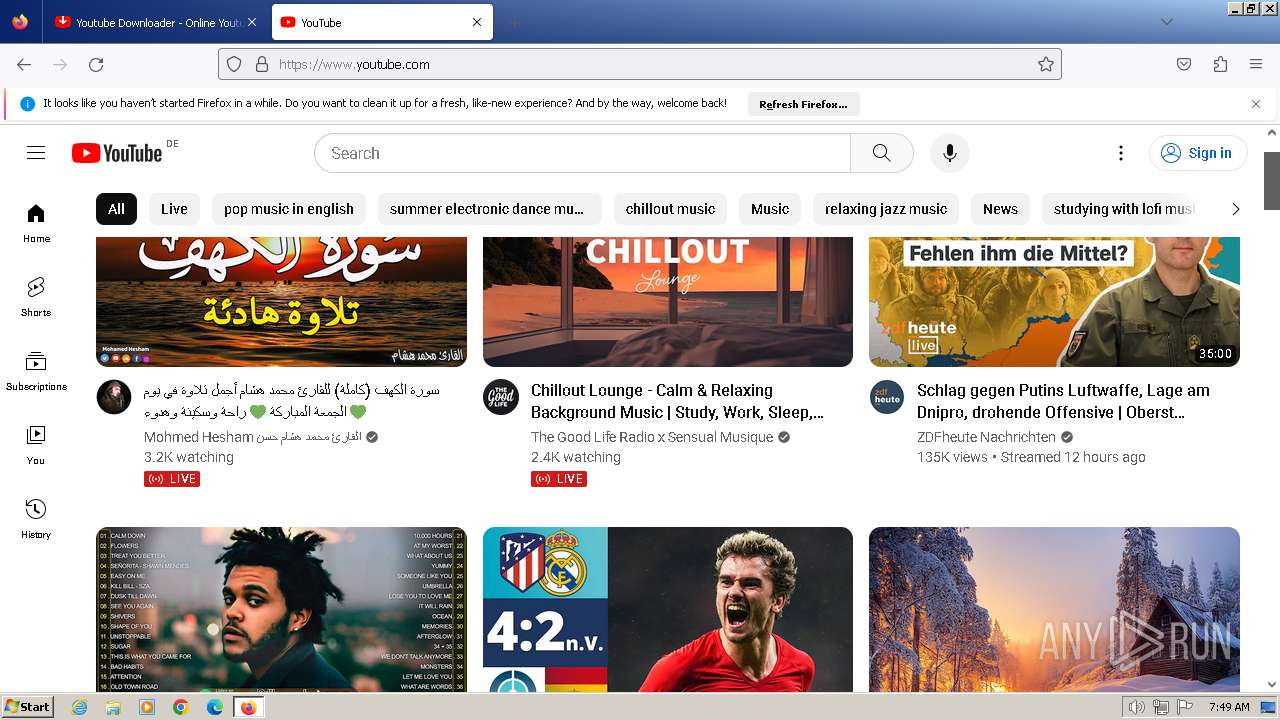
Task: Close the Youtube Downloader tab
Action: [x=251, y=22]
